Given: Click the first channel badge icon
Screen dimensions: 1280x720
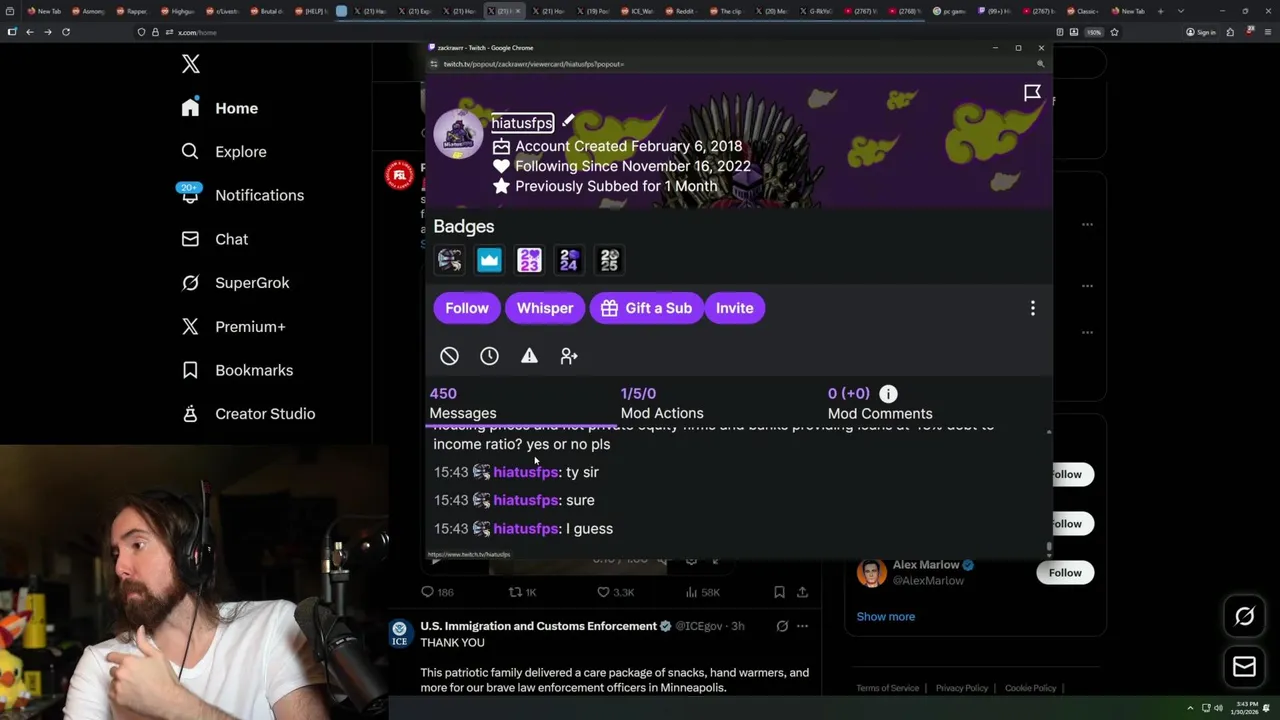Looking at the screenshot, I should click(449, 260).
